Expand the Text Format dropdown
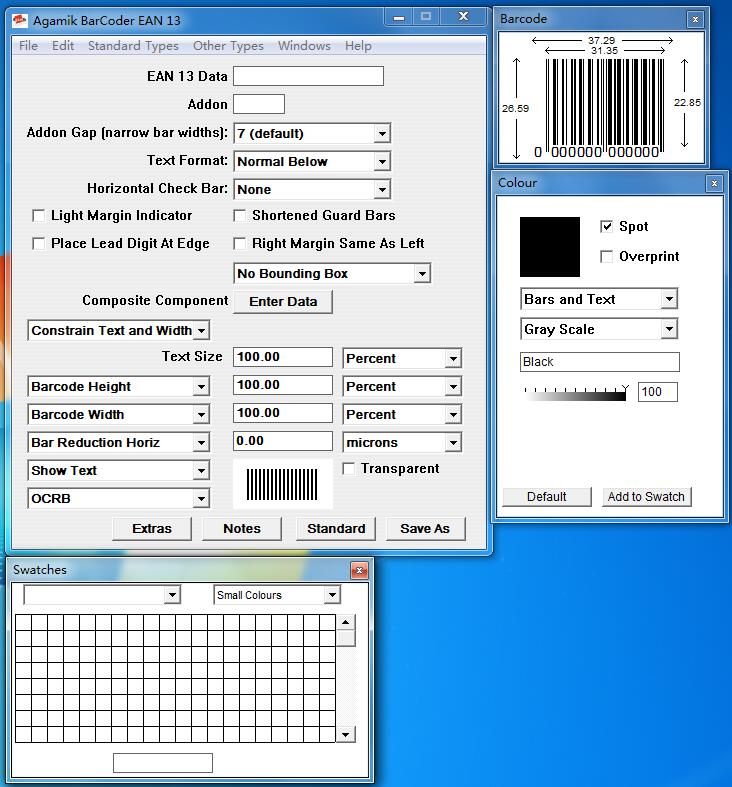 pyautogui.click(x=382, y=162)
